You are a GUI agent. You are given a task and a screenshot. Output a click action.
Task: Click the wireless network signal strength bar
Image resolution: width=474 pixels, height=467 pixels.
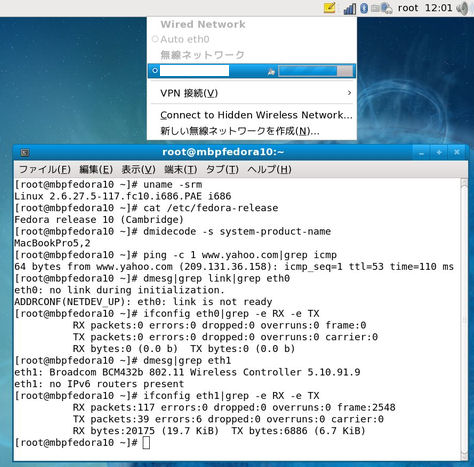[x=315, y=71]
